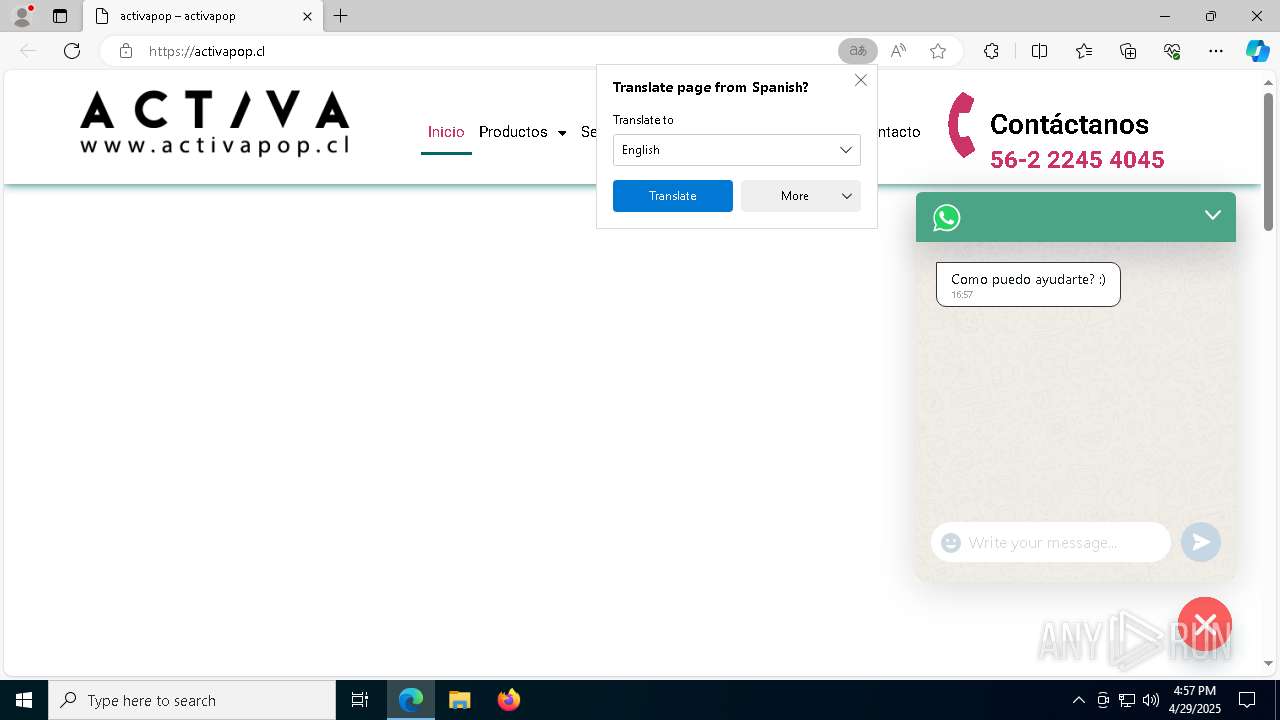This screenshot has height=720, width=1280.
Task: Open the Translate to English dropdown
Action: click(x=737, y=150)
